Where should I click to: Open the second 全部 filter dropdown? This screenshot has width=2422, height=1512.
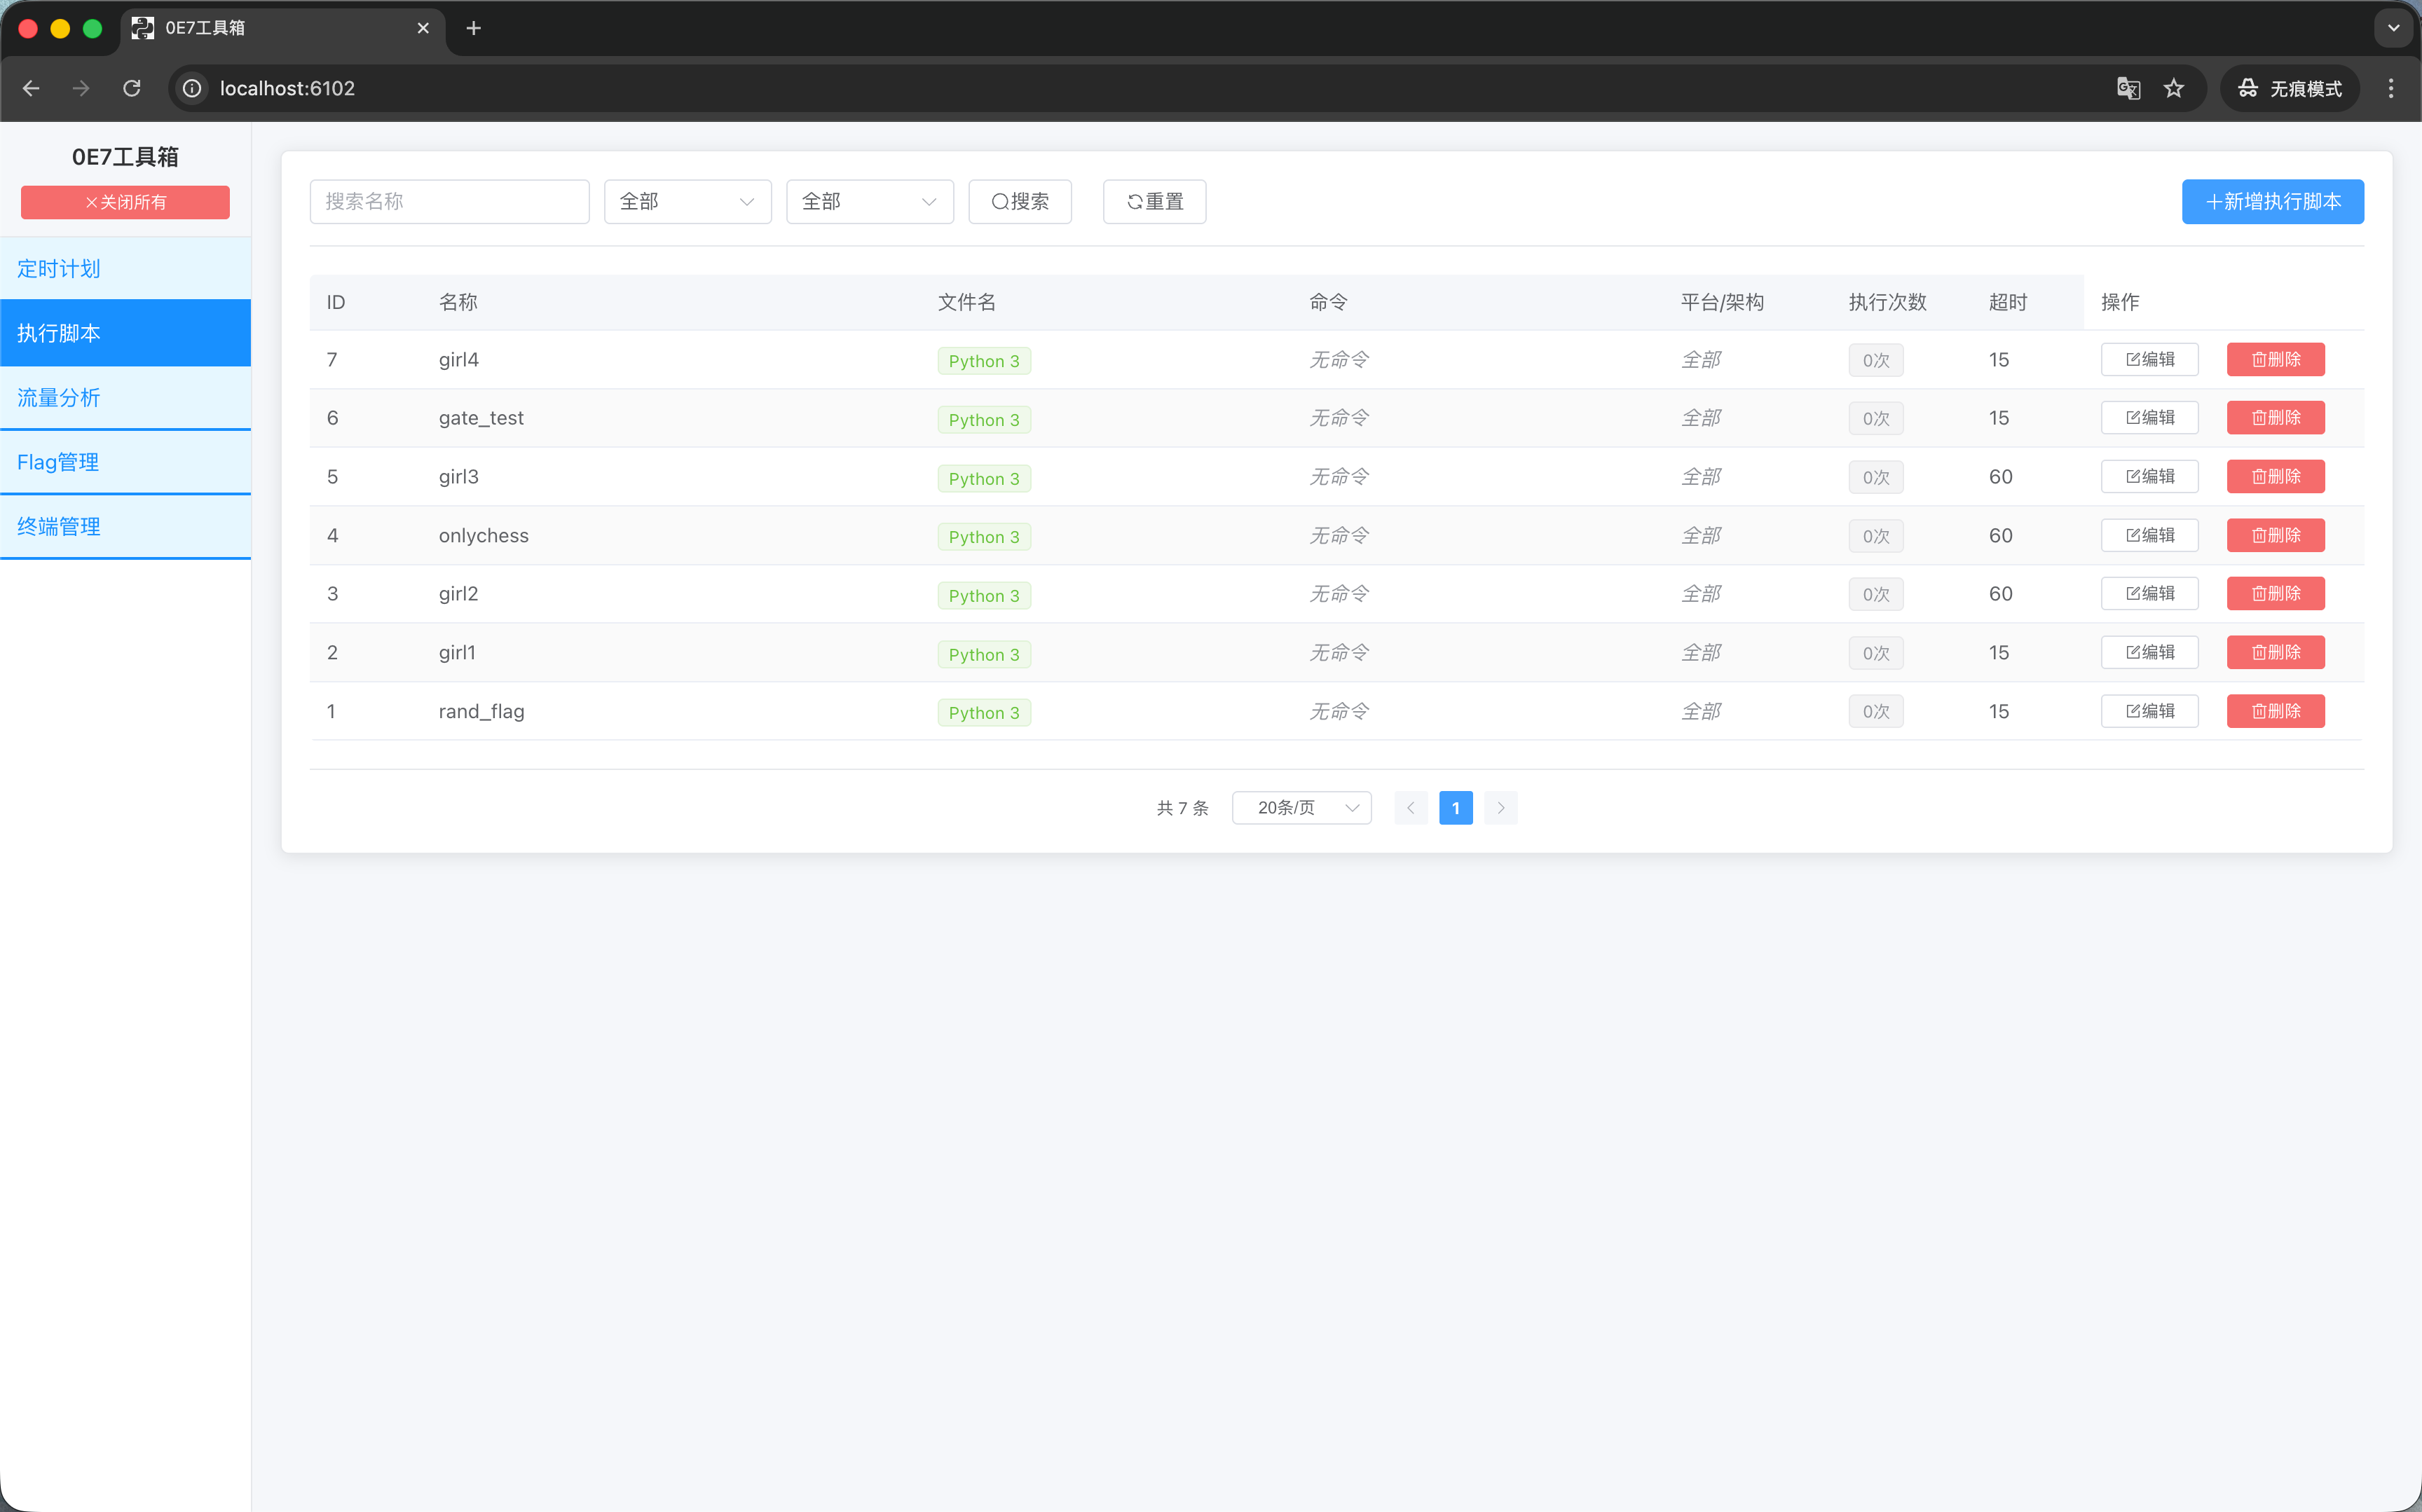coord(869,202)
